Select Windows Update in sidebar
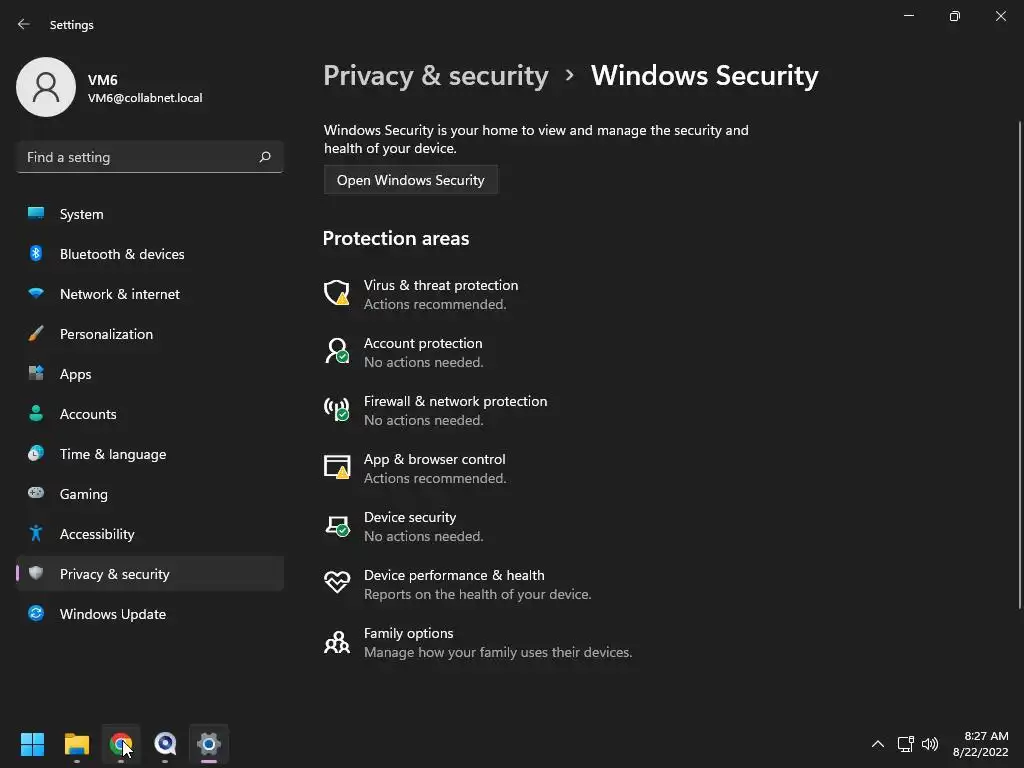This screenshot has height=768, width=1024. tap(112, 614)
